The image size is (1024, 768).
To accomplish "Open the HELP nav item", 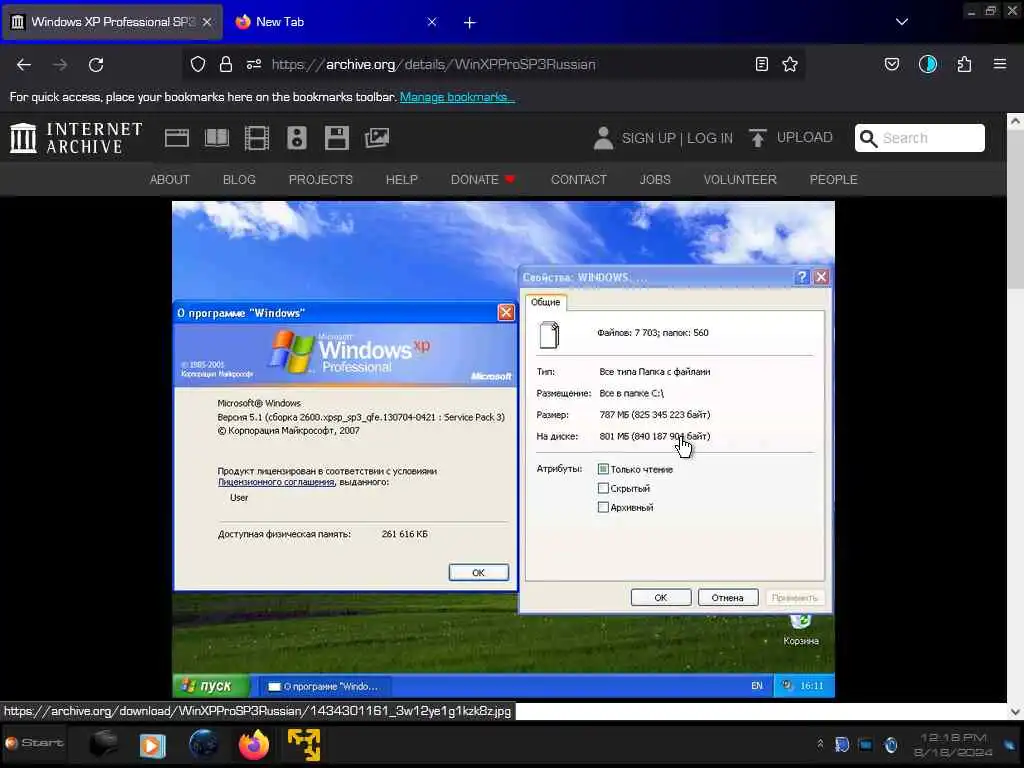I will (402, 180).
